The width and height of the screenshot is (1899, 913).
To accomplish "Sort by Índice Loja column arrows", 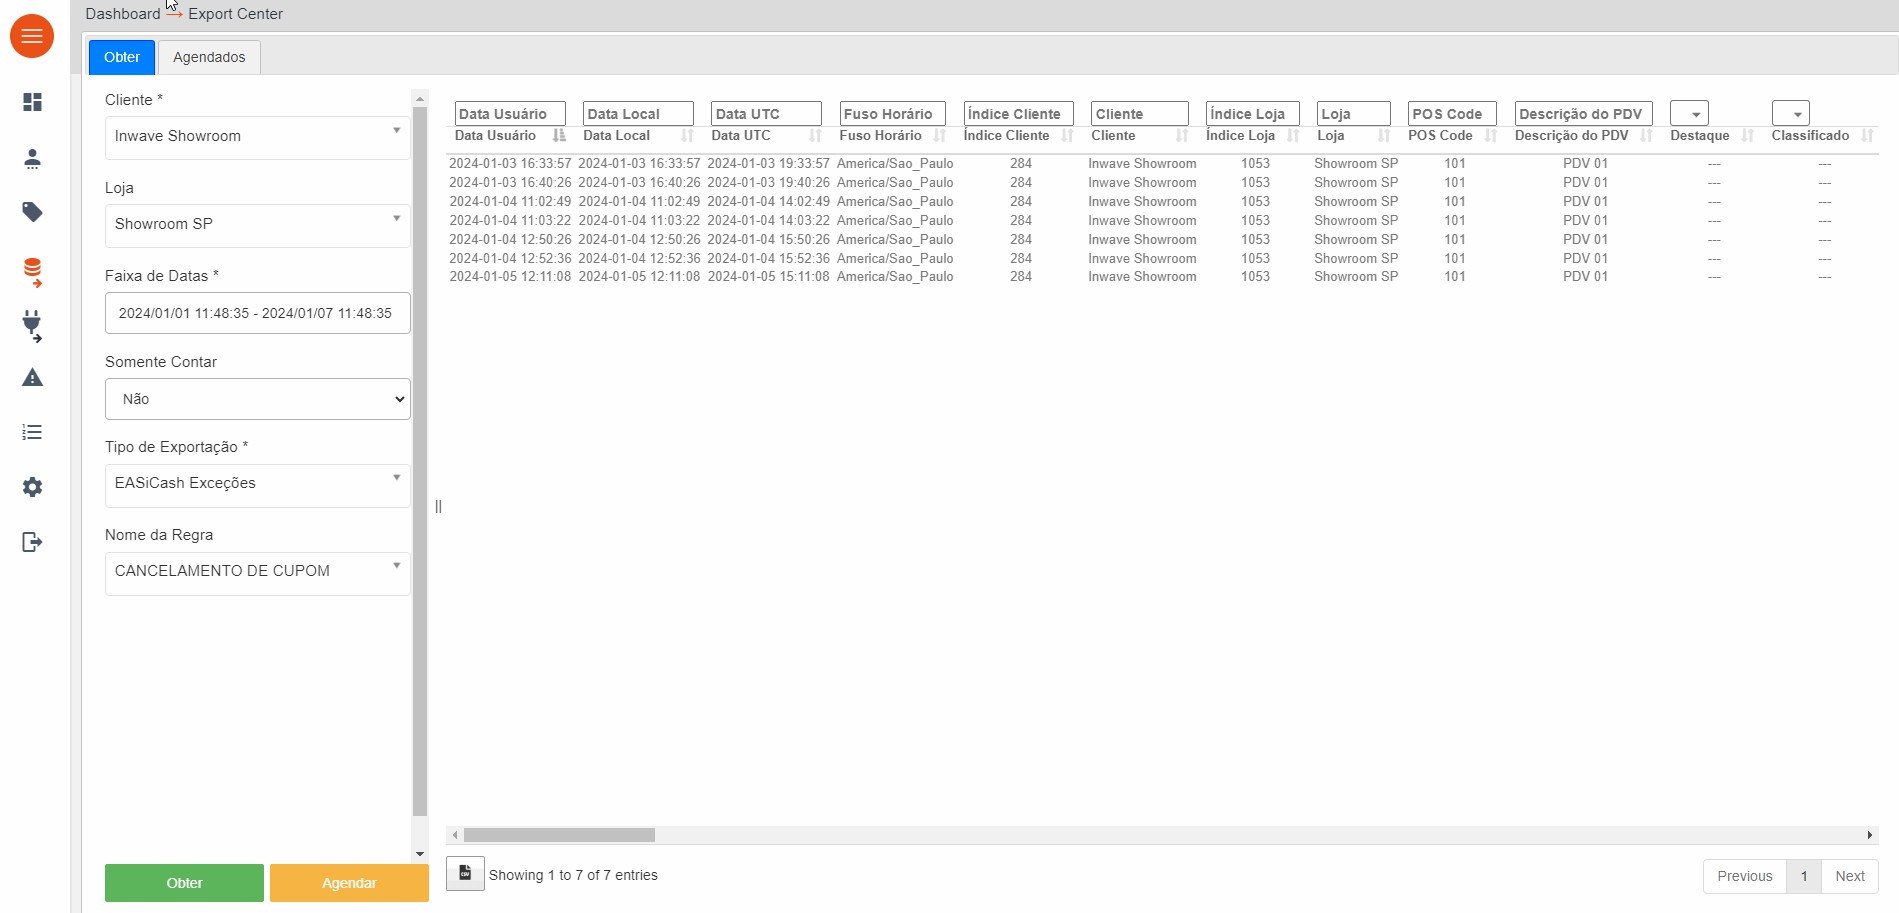I will 1293,135.
